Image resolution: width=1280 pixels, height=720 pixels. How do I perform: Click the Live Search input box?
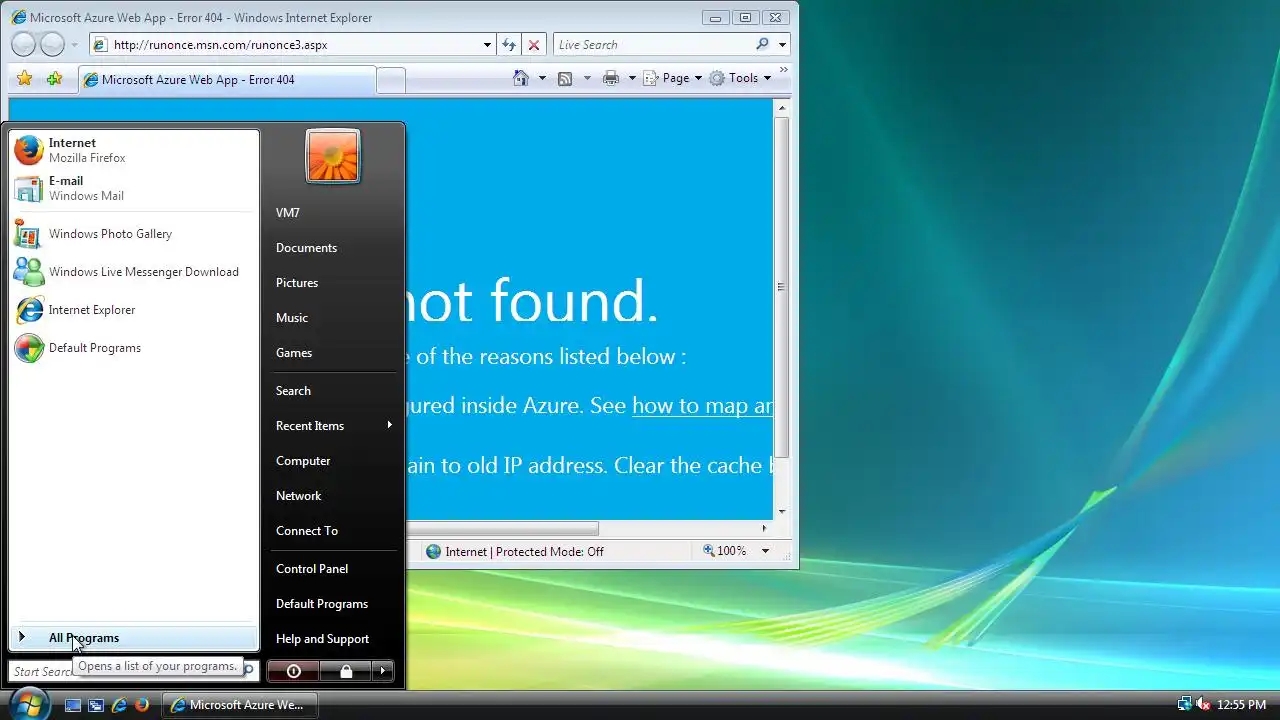(x=653, y=44)
